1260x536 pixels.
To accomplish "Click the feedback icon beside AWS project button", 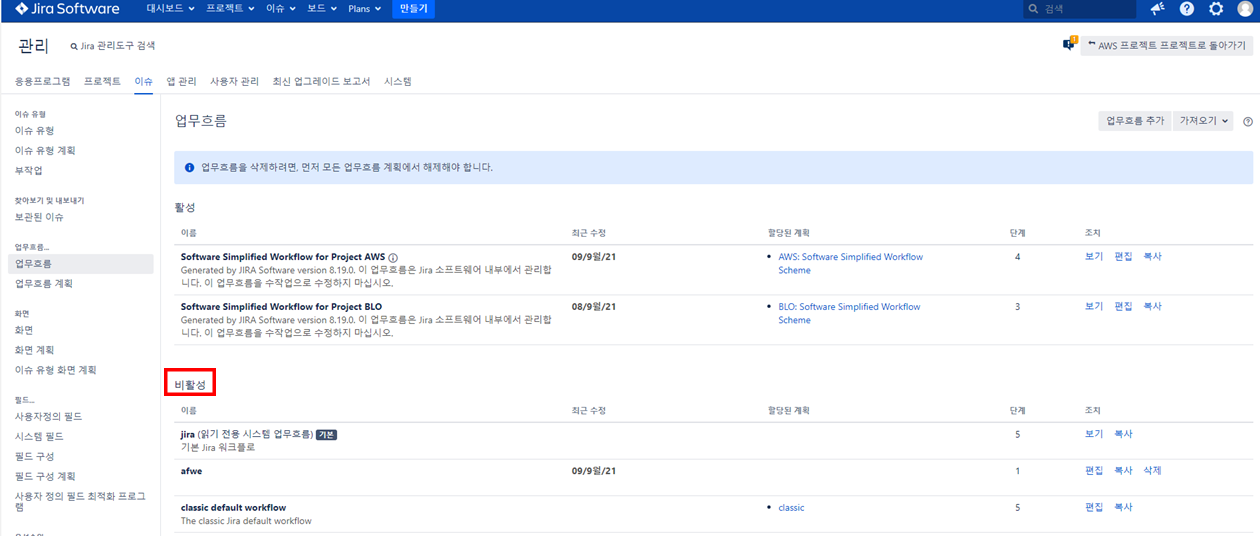I will [1069, 44].
